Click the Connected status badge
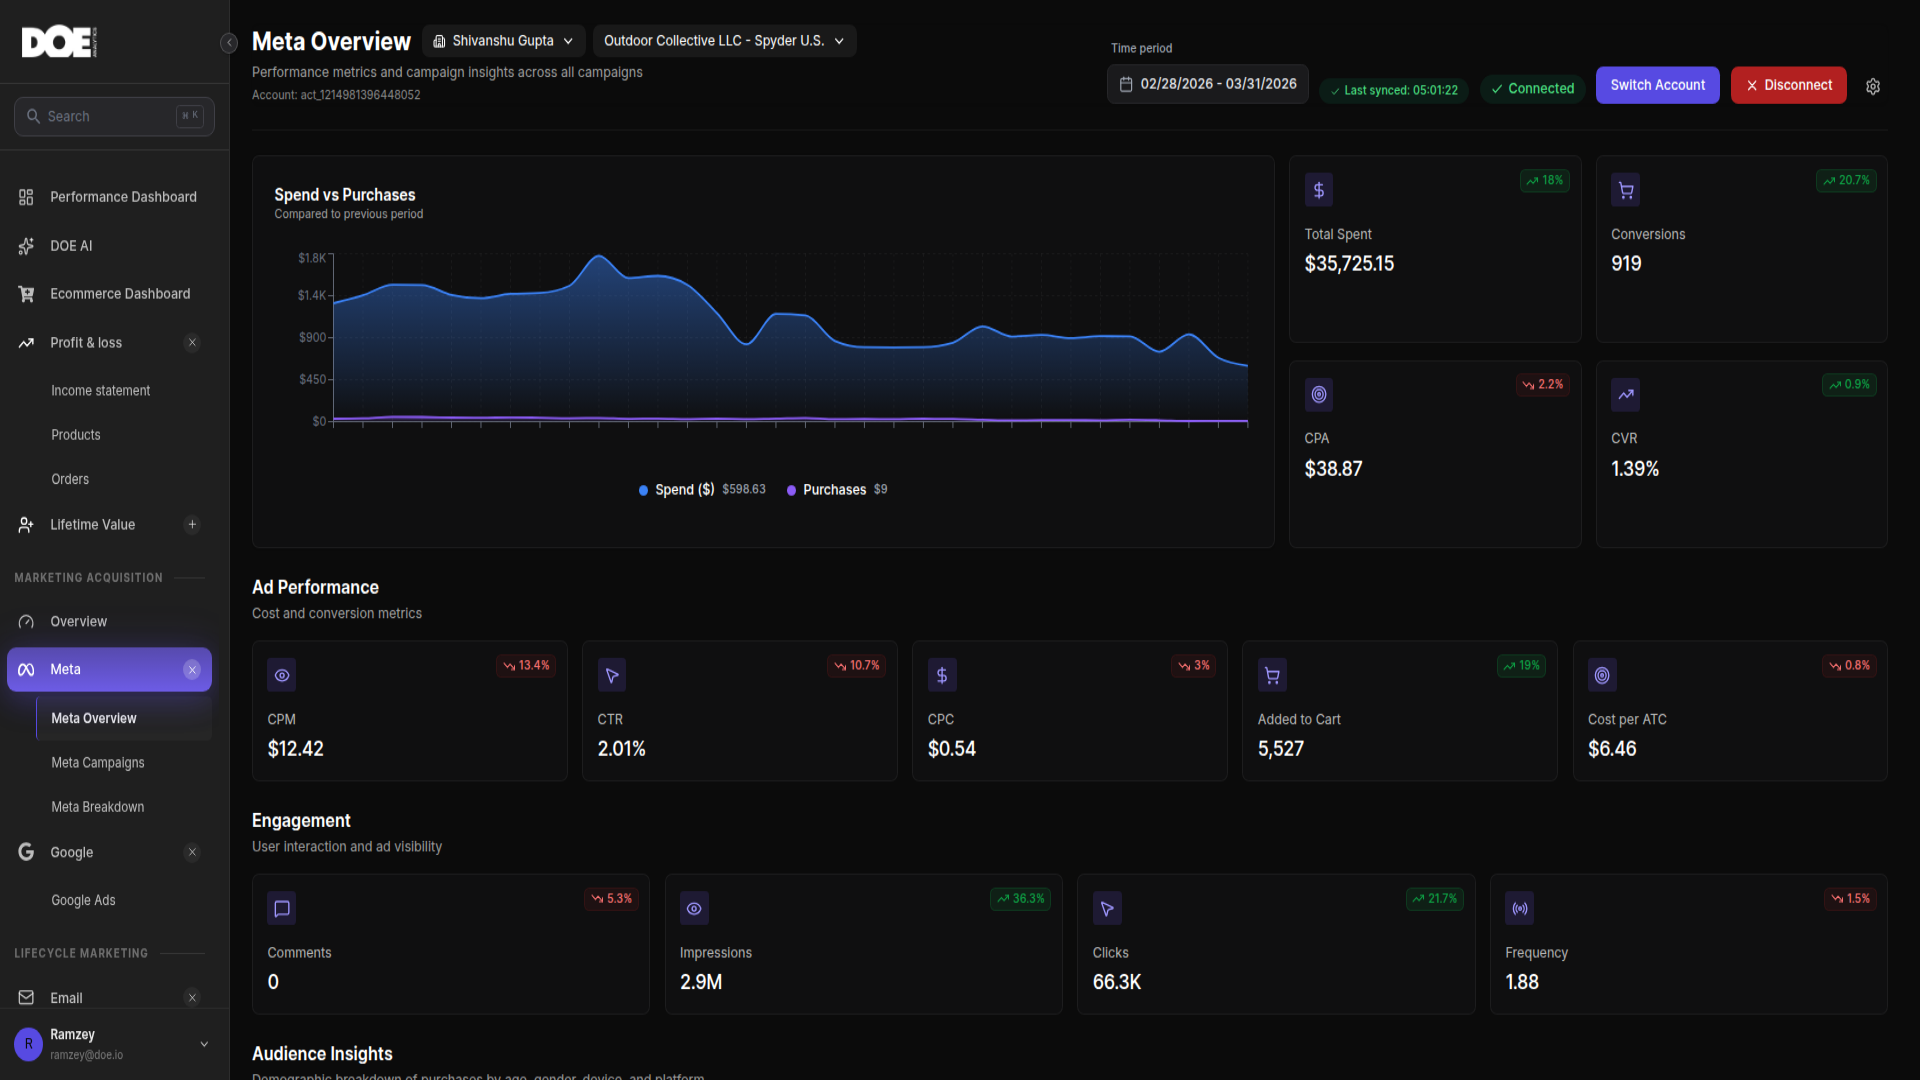This screenshot has width=1920, height=1080. 1532,89
